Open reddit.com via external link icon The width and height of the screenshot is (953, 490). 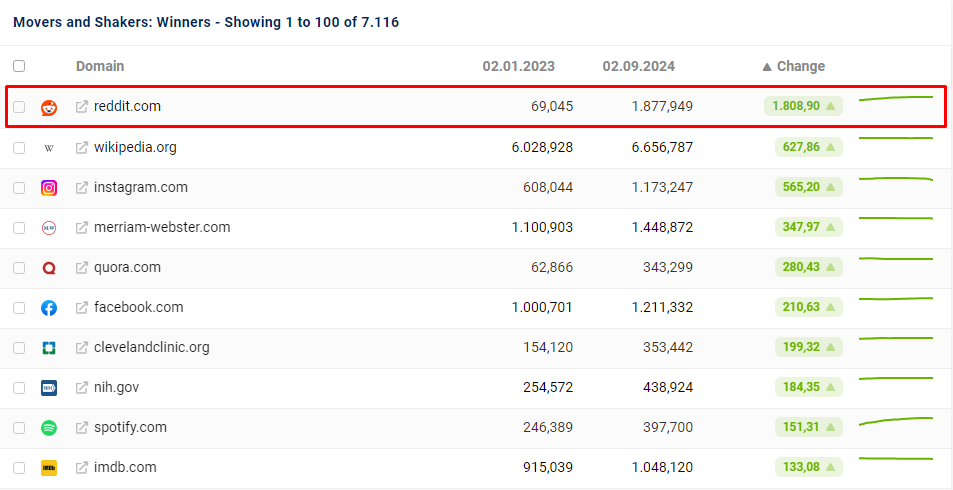click(x=82, y=106)
